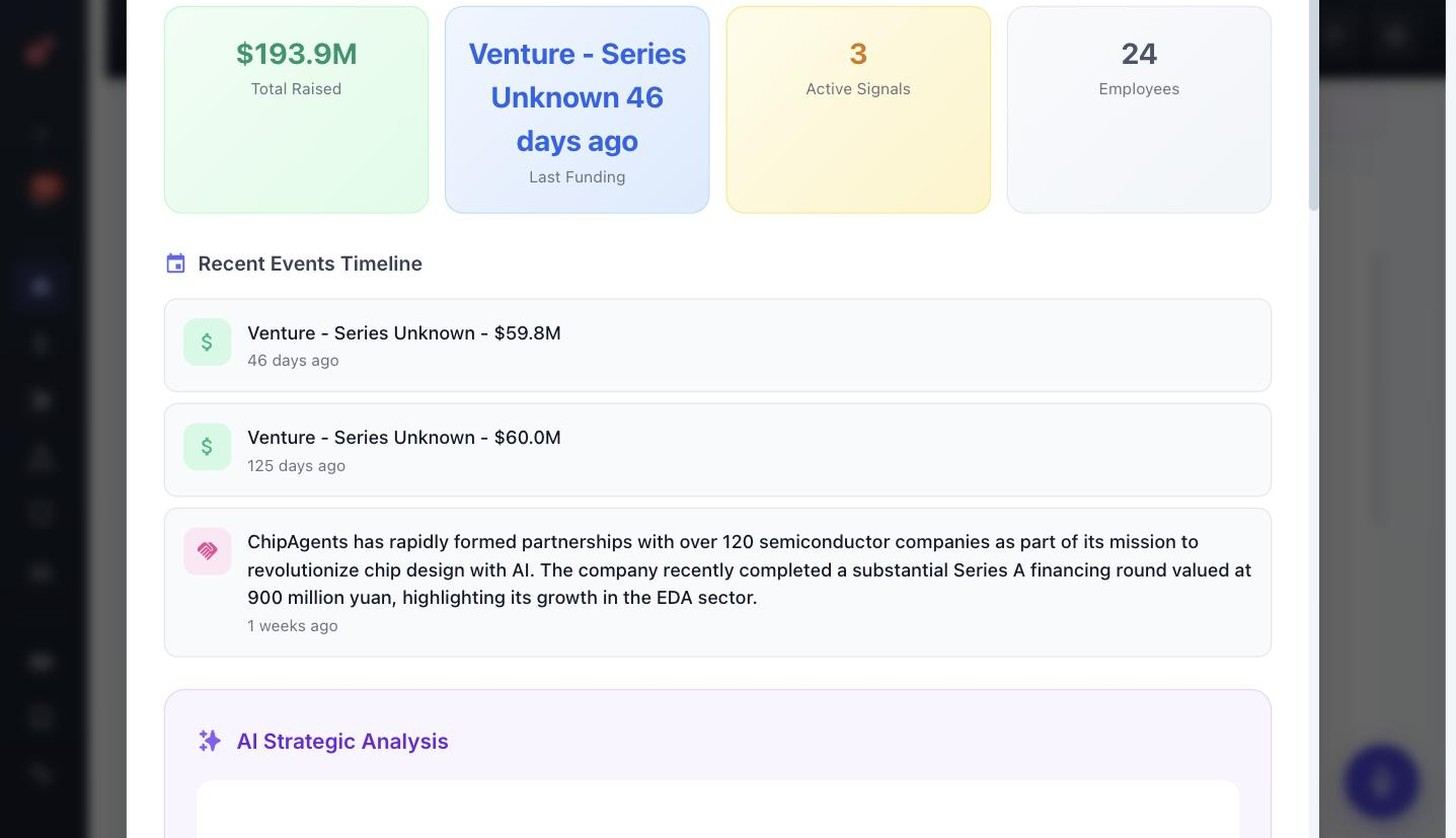Select the "Venture - Series Unknown - $60.0M" event title
This screenshot has height=838, width=1456.
coord(404,438)
